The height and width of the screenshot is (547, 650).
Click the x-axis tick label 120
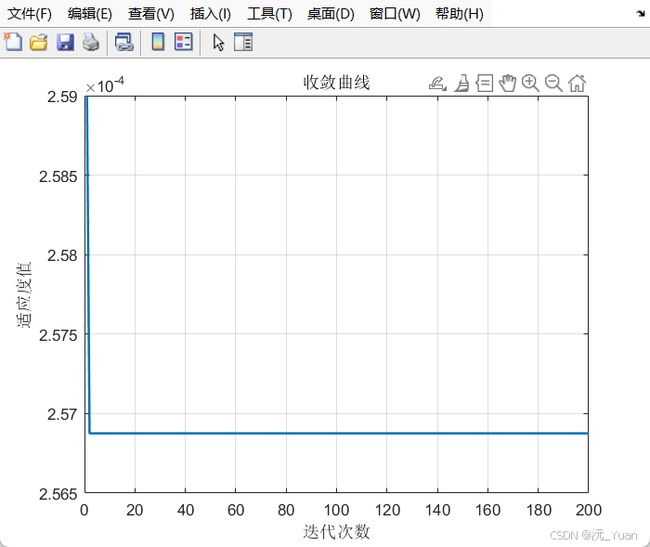coord(387,510)
